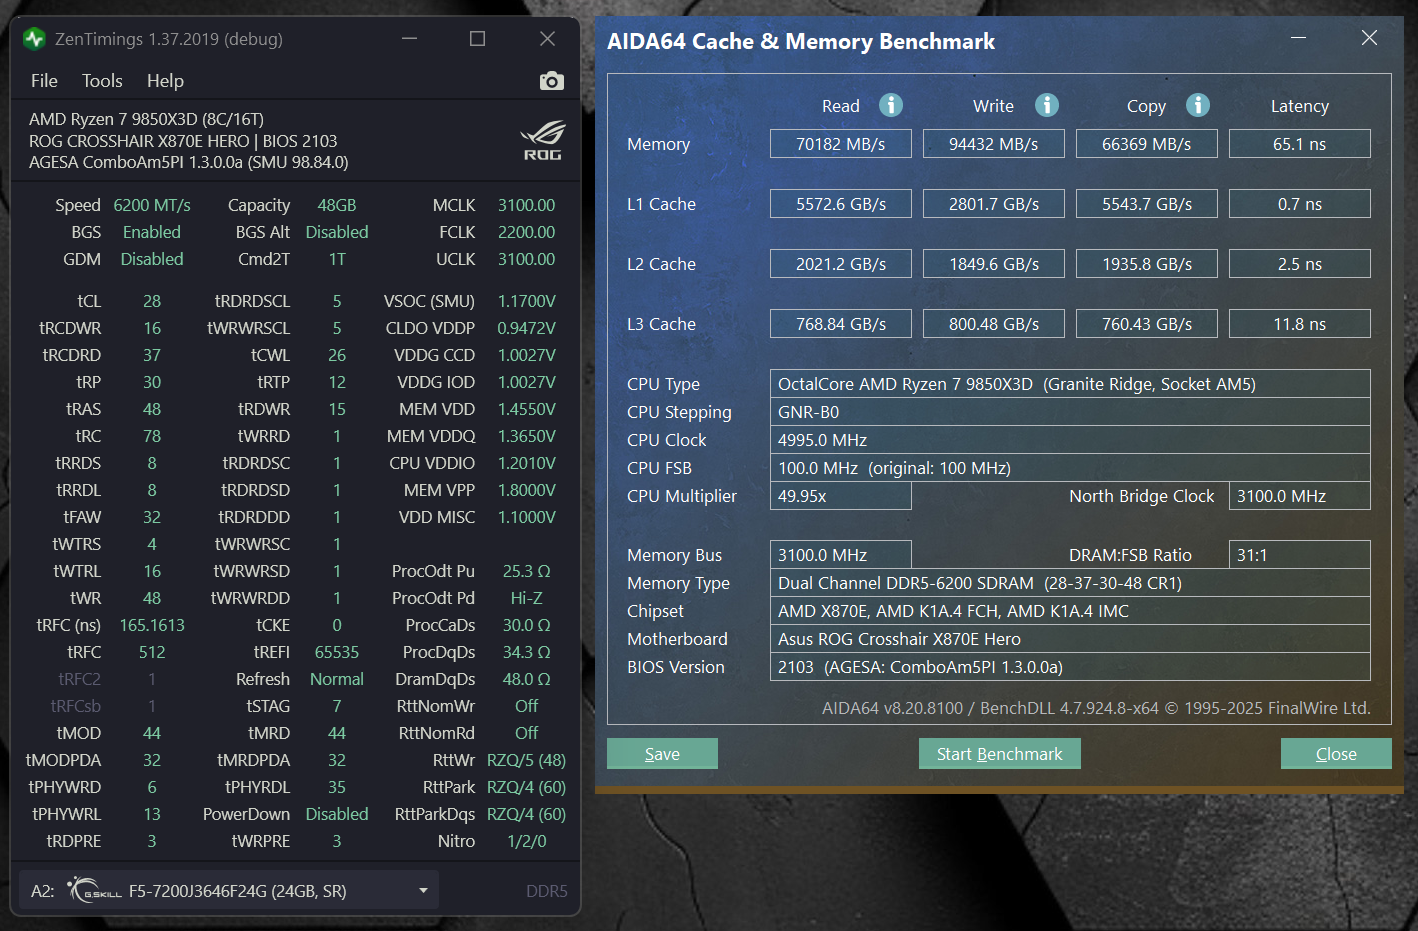Show info for the Write column
This screenshot has width=1418, height=931.
coord(1047,105)
